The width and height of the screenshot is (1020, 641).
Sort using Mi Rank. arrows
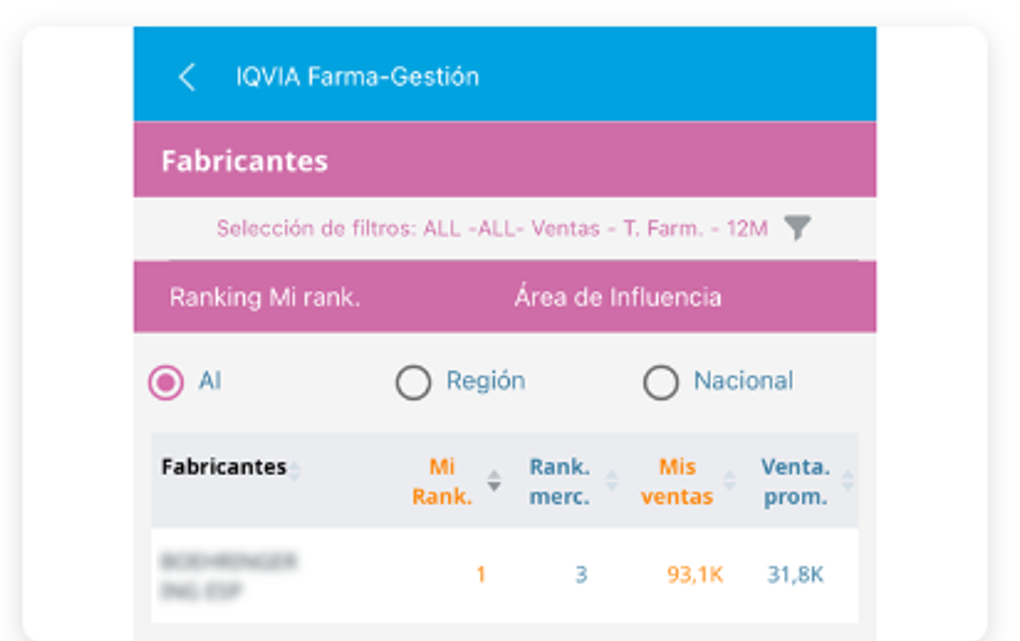(494, 481)
